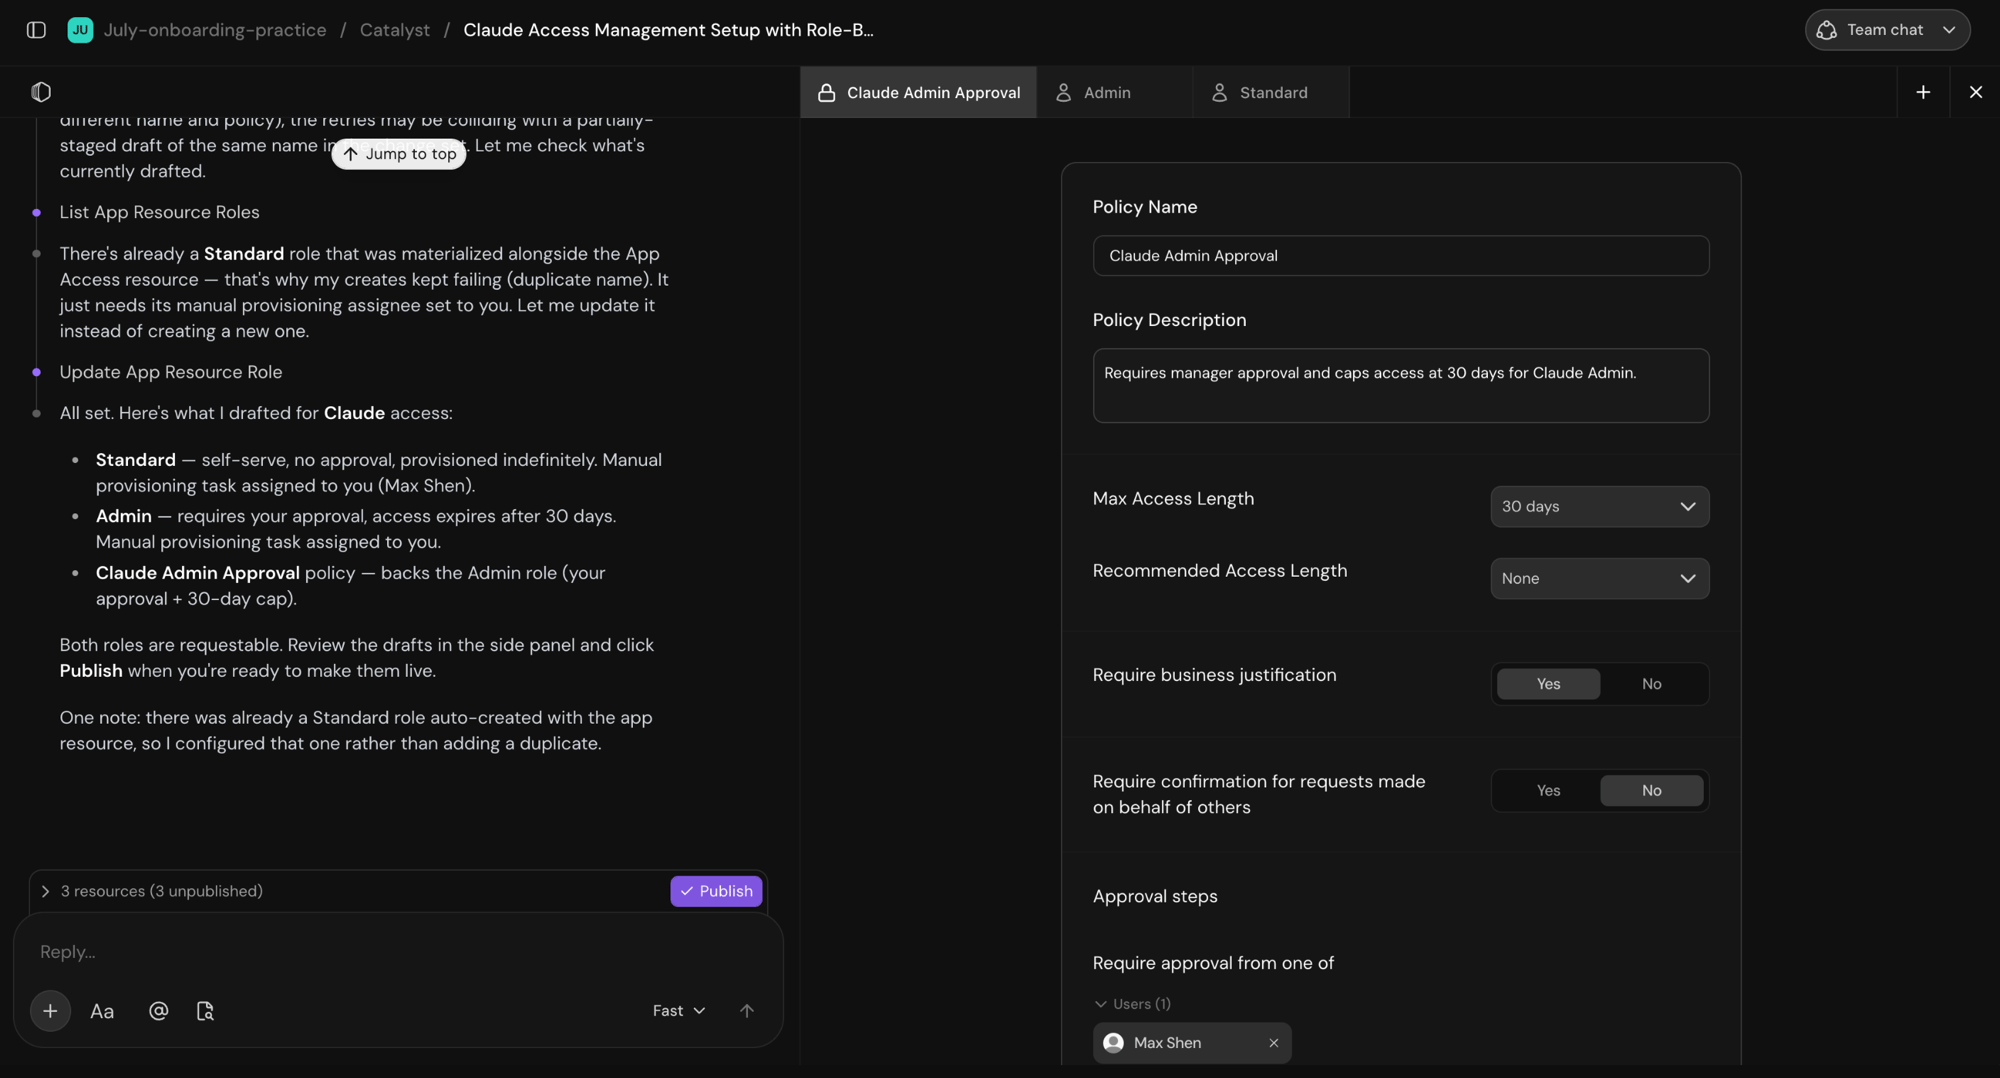This screenshot has width=2000, height=1078.
Task: Click the Publish button
Action: [716, 891]
